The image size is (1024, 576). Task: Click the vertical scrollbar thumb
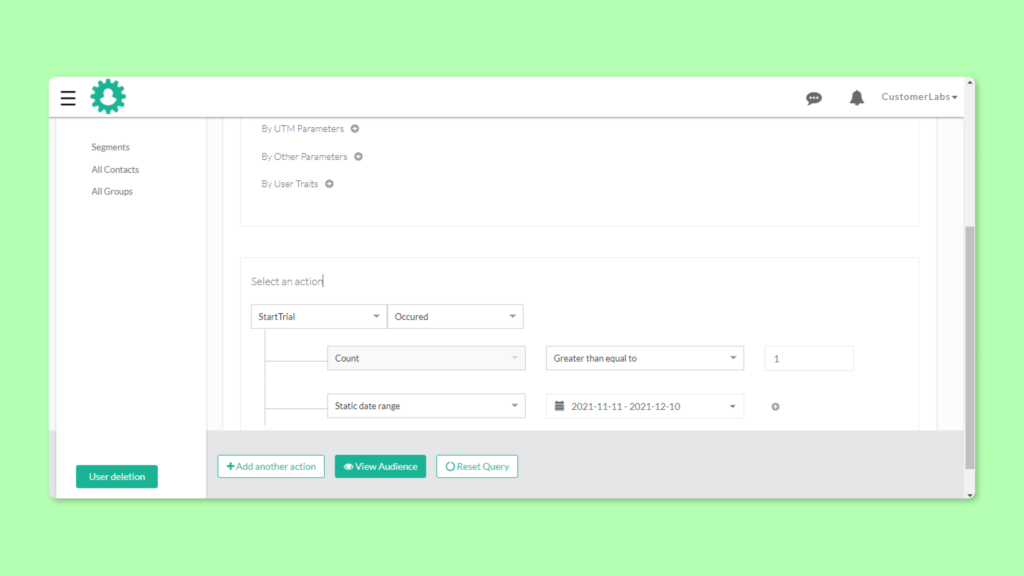[x=970, y=347]
